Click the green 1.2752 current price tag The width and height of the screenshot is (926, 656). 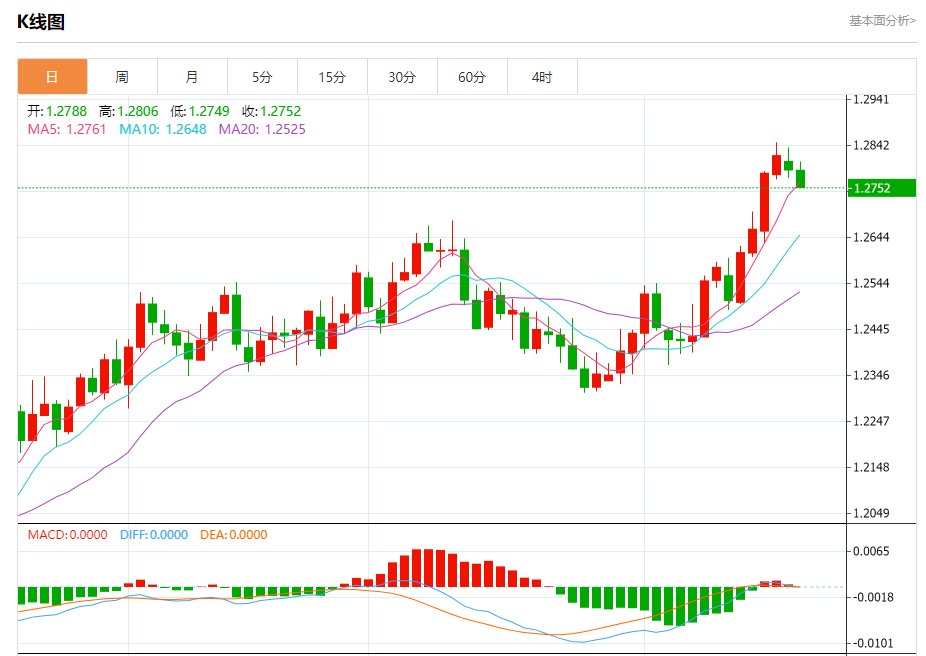pyautogui.click(x=882, y=188)
